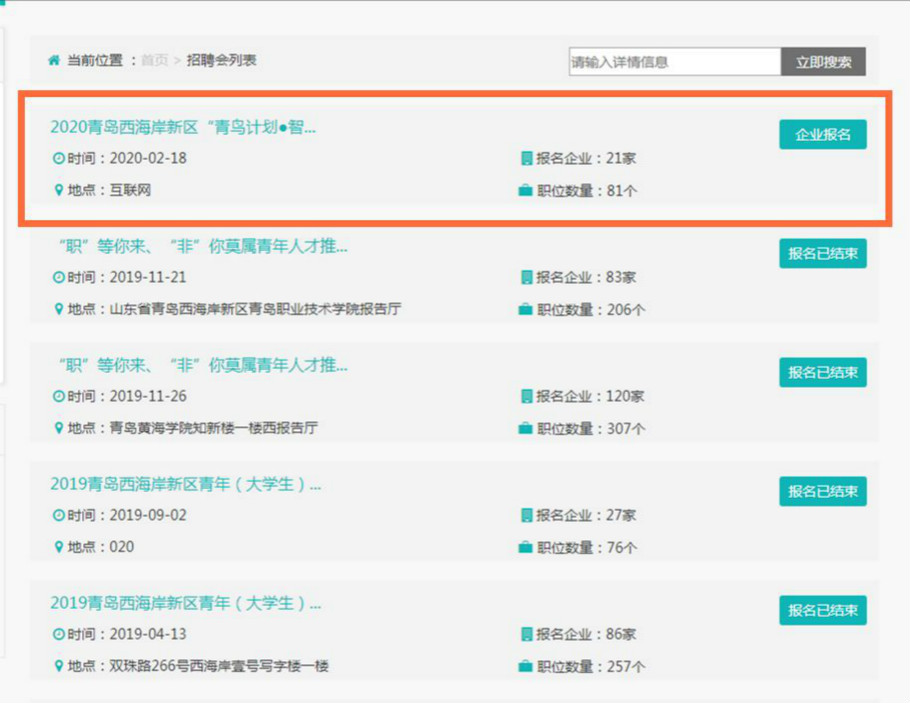Click the clock icon next to 2019-11-26
This screenshot has height=703, width=910.
(58, 397)
